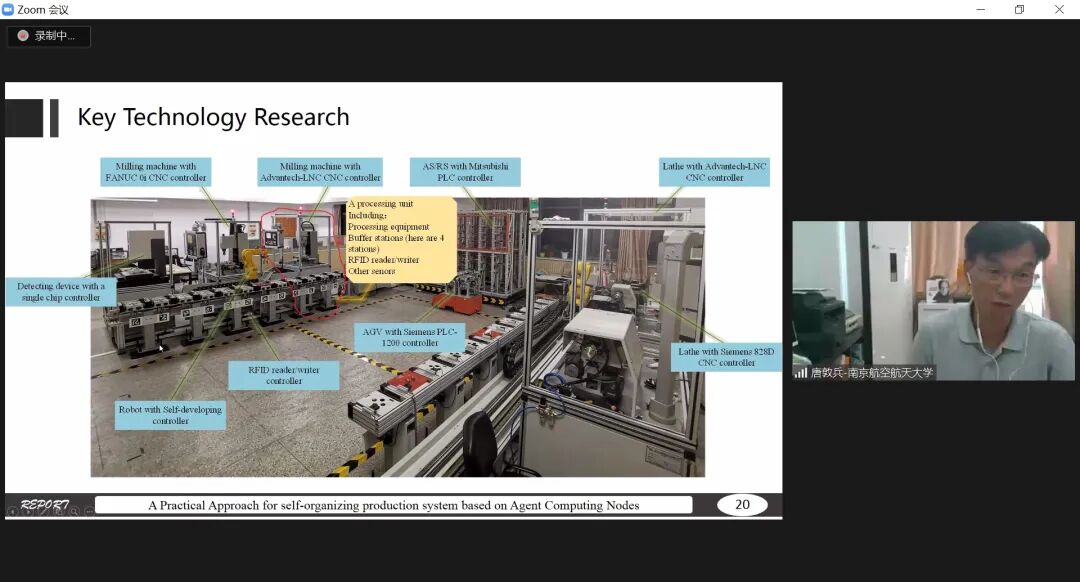Click the 'Milling machine with FANUC 0i' label
The width and height of the screenshot is (1080, 582).
pyautogui.click(x=156, y=172)
